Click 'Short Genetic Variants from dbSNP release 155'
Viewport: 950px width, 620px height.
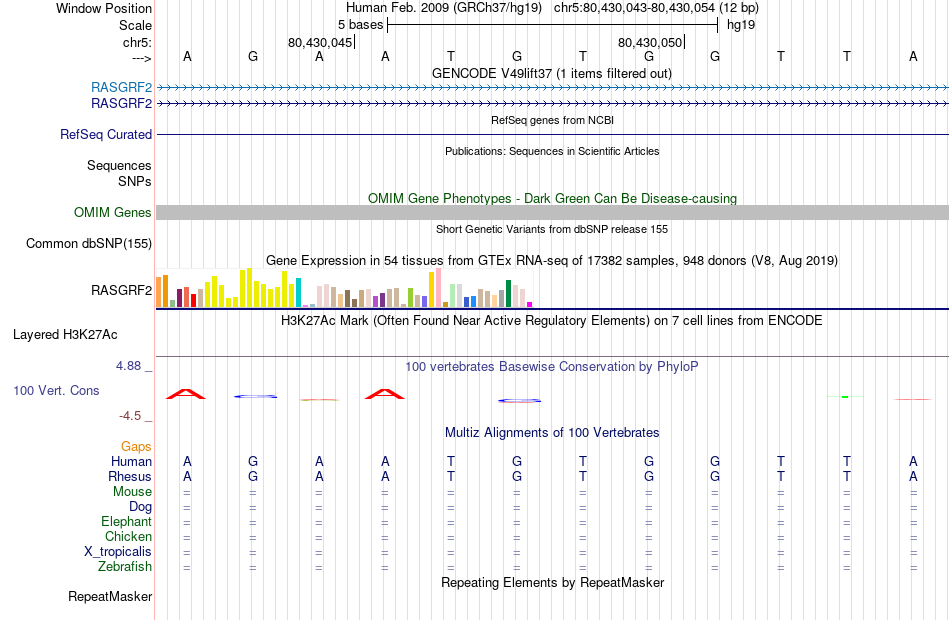[x=552, y=230]
